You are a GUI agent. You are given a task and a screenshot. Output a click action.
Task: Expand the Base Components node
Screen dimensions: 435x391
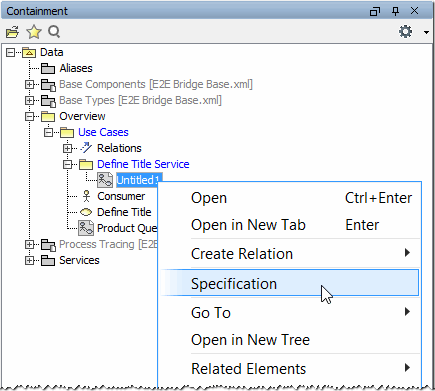[x=29, y=84]
